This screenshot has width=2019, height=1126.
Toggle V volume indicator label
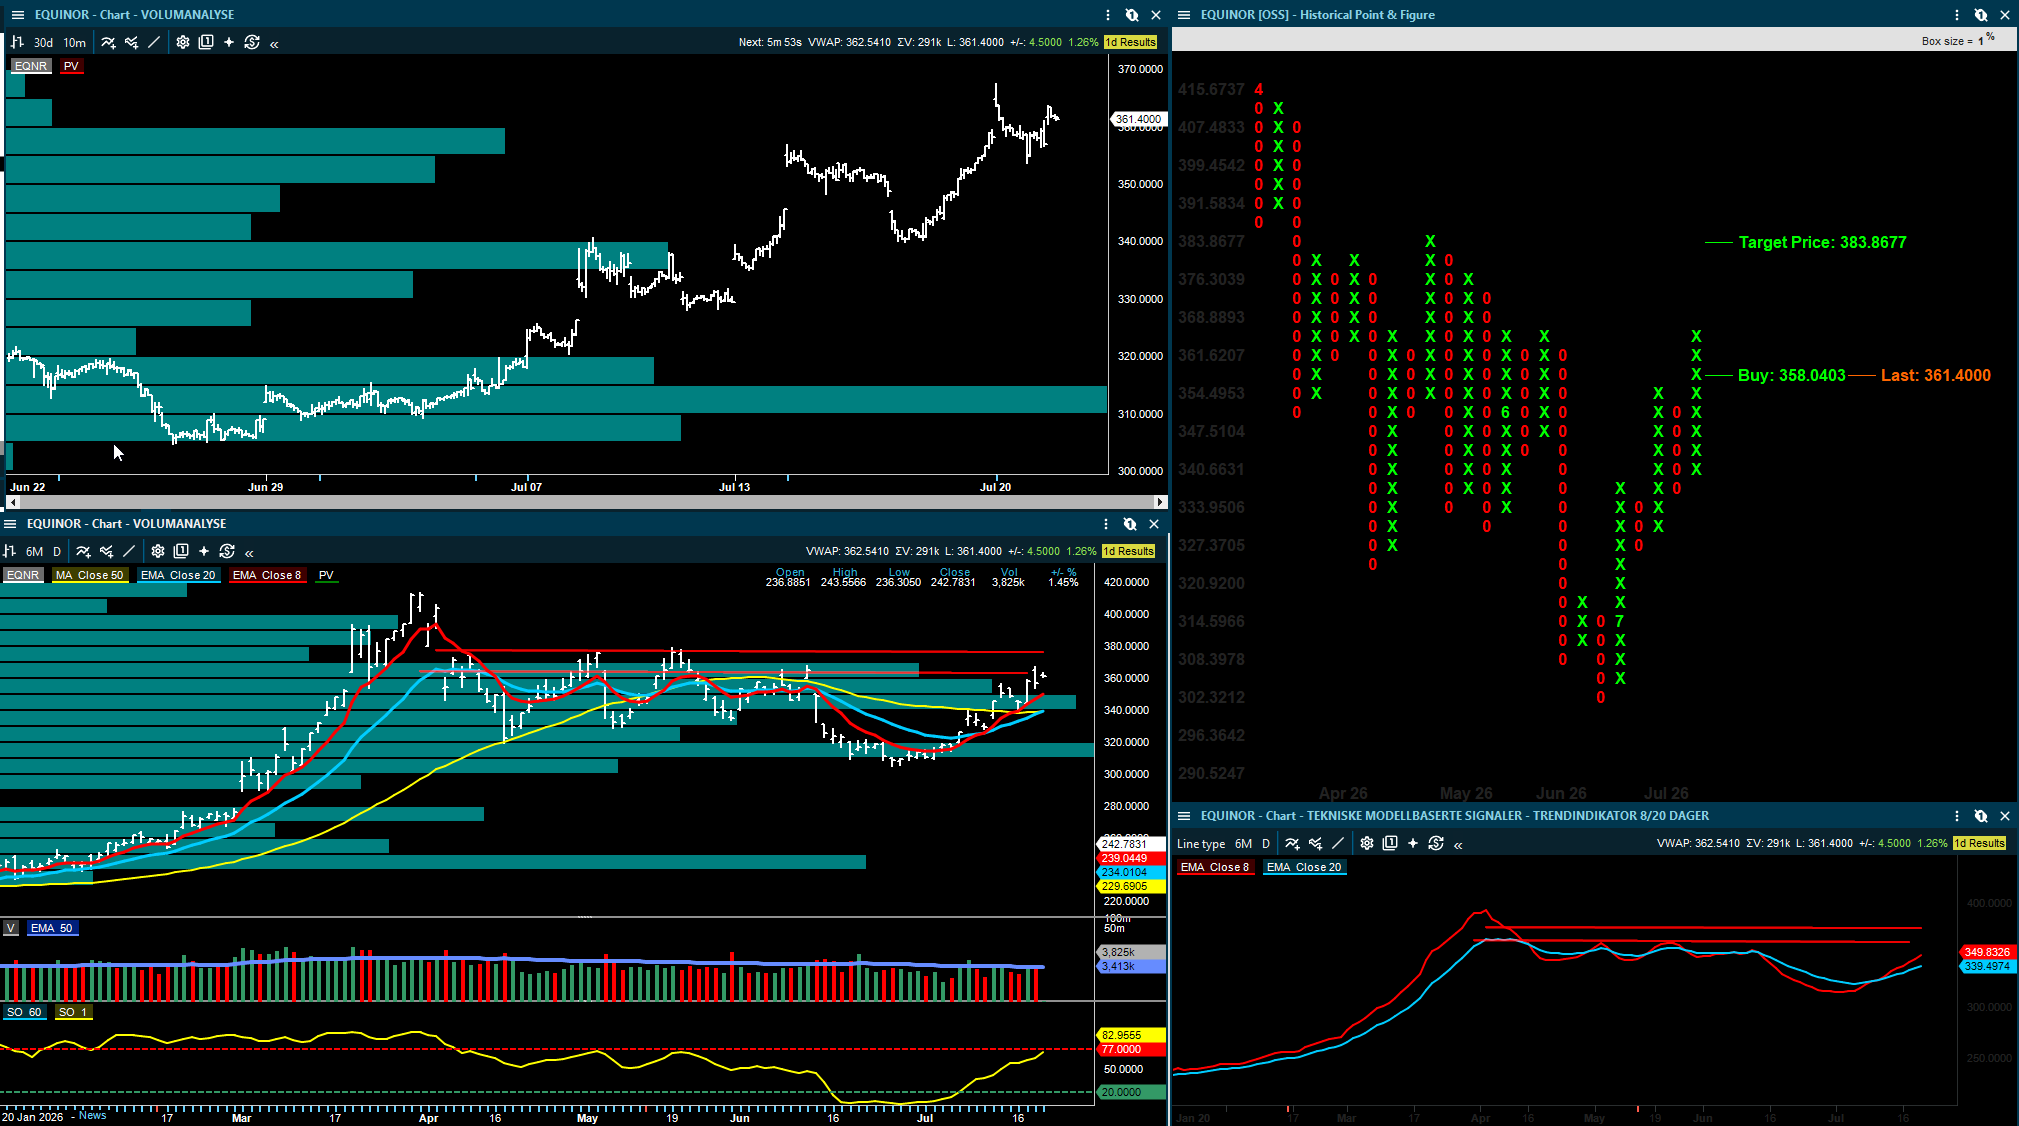click(10, 928)
